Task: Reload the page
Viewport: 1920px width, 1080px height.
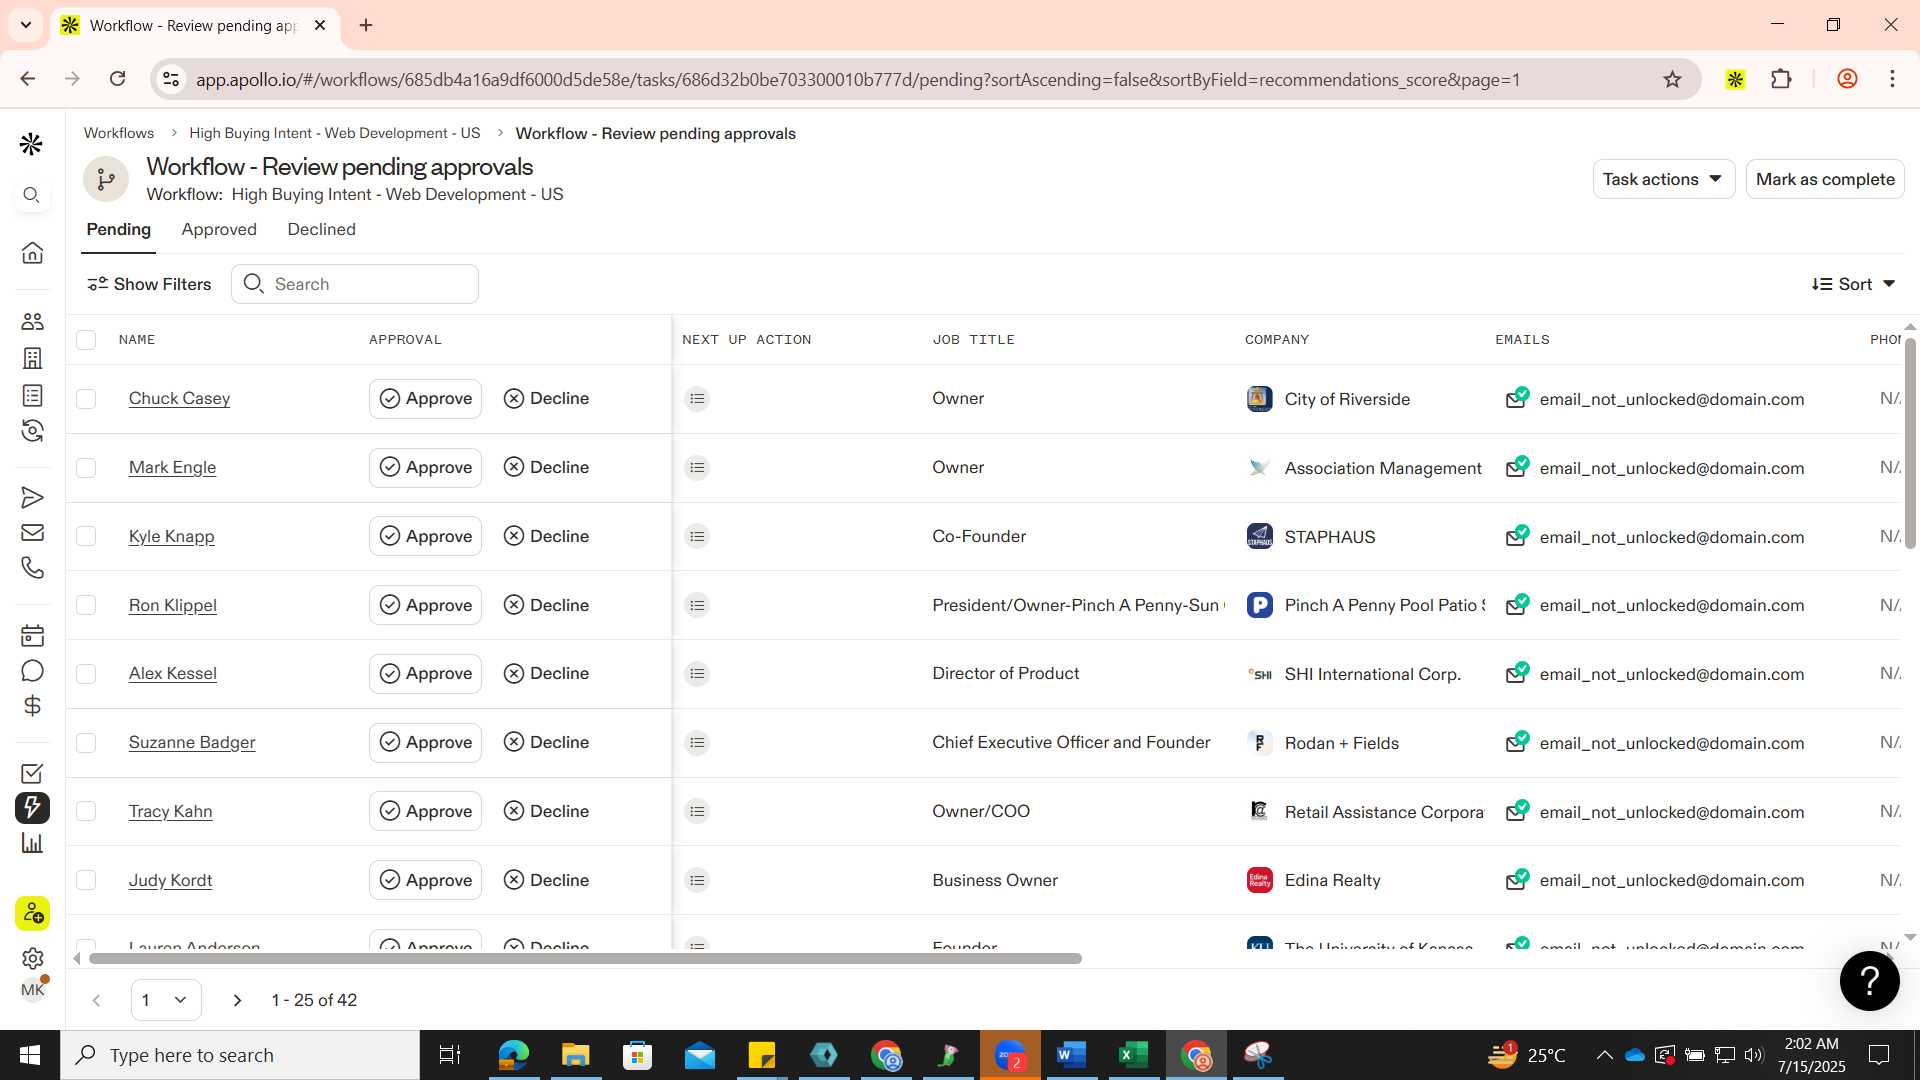Action: click(117, 79)
